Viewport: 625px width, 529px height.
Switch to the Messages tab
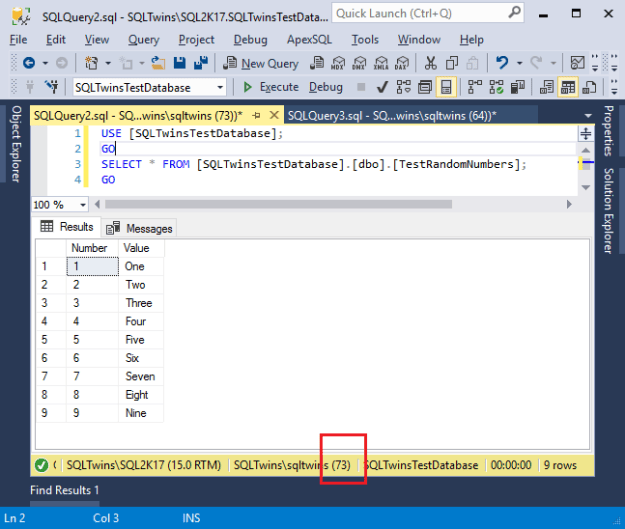[x=139, y=228]
